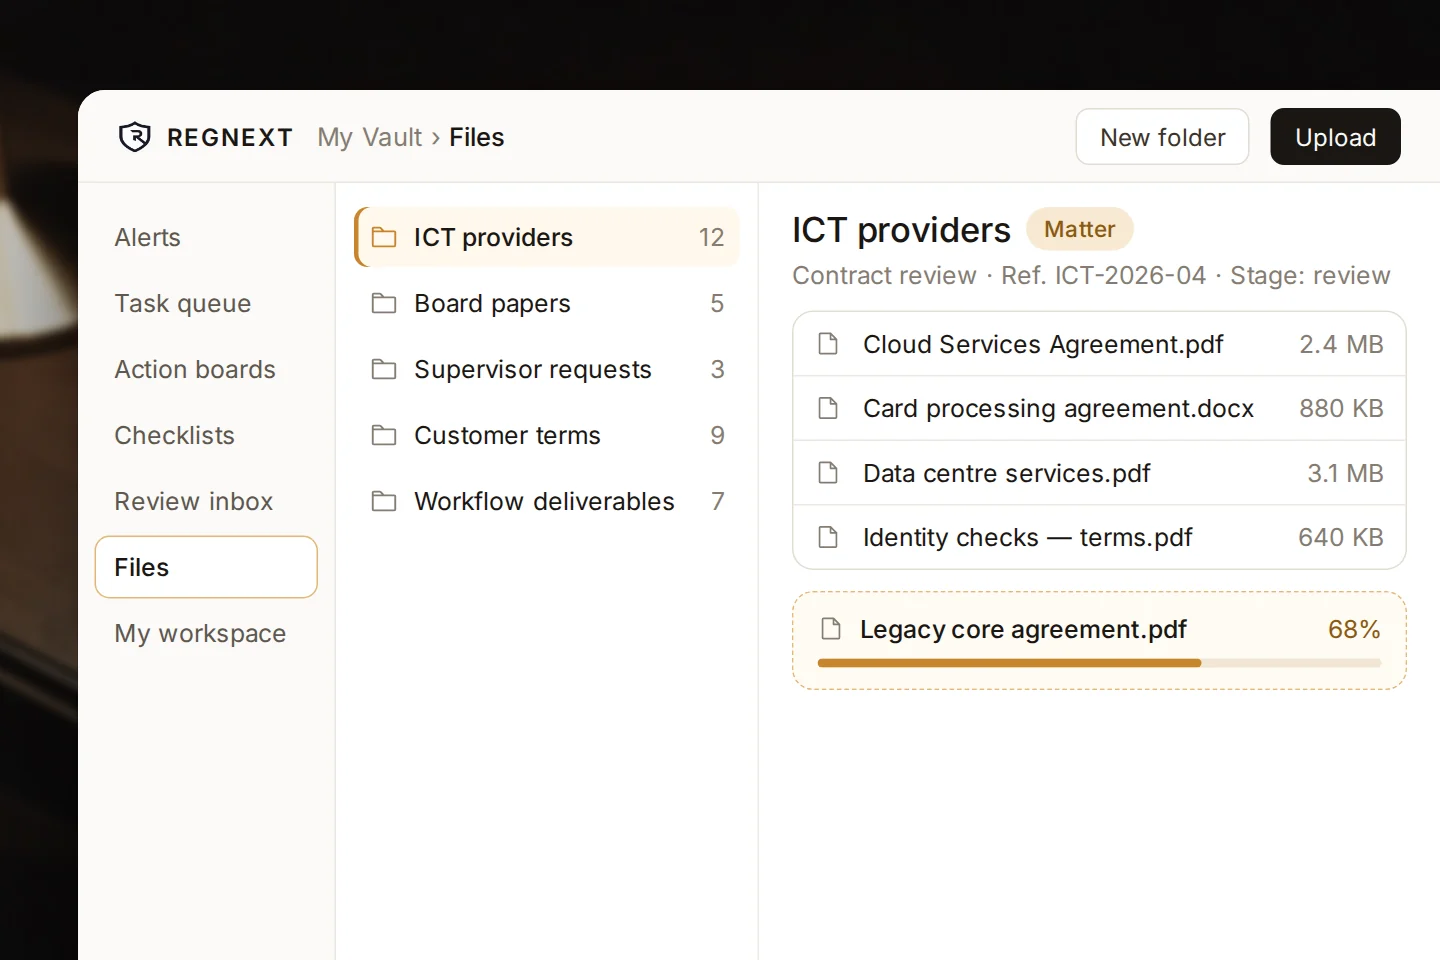Open Cloud Services Agreement.pdf
The width and height of the screenshot is (1440, 960).
point(1099,344)
